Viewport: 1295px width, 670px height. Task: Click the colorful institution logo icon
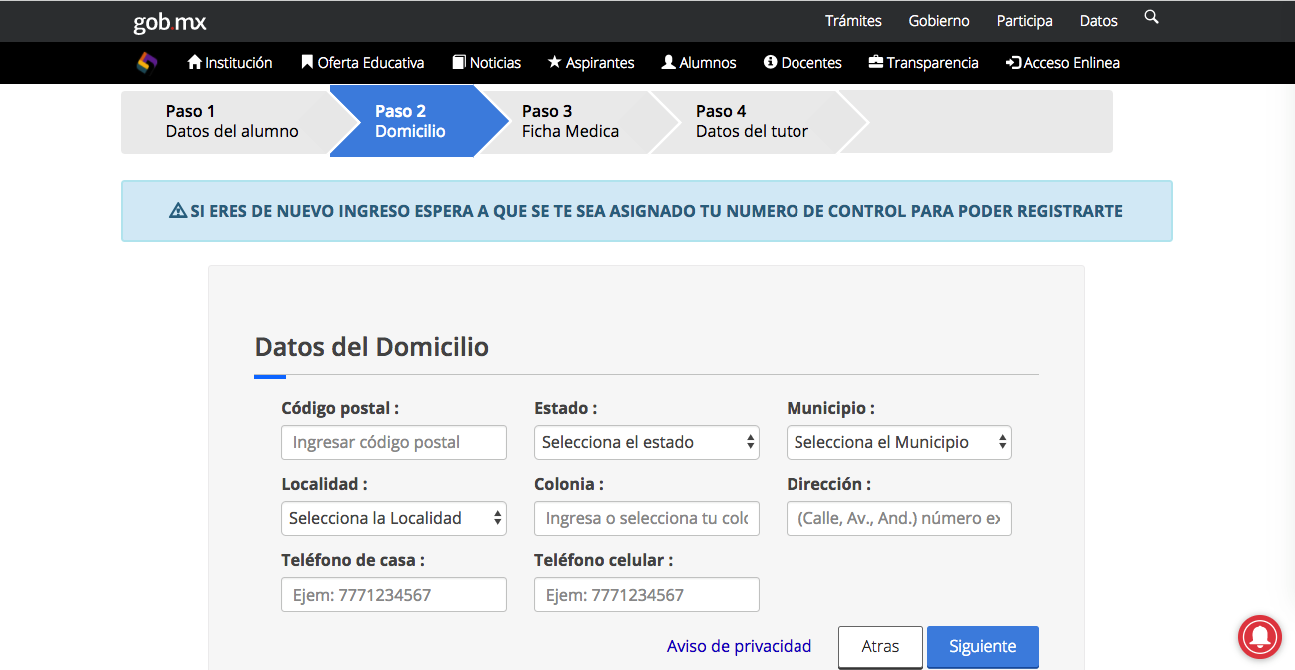click(x=147, y=63)
